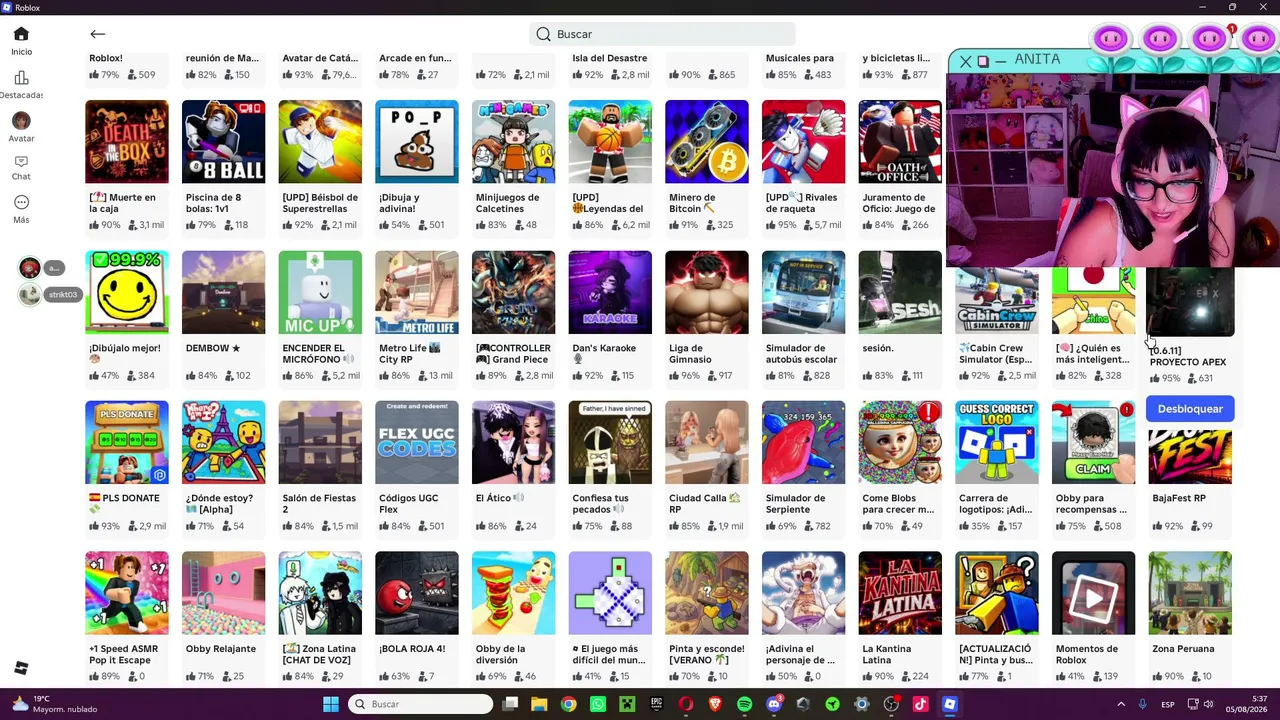1280x720 pixels.
Task: Focus the Roblox Buscar search field
Action: tap(662, 34)
